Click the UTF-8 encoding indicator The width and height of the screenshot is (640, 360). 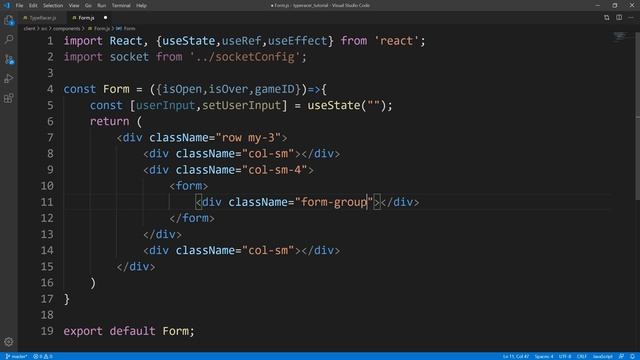[565, 356]
